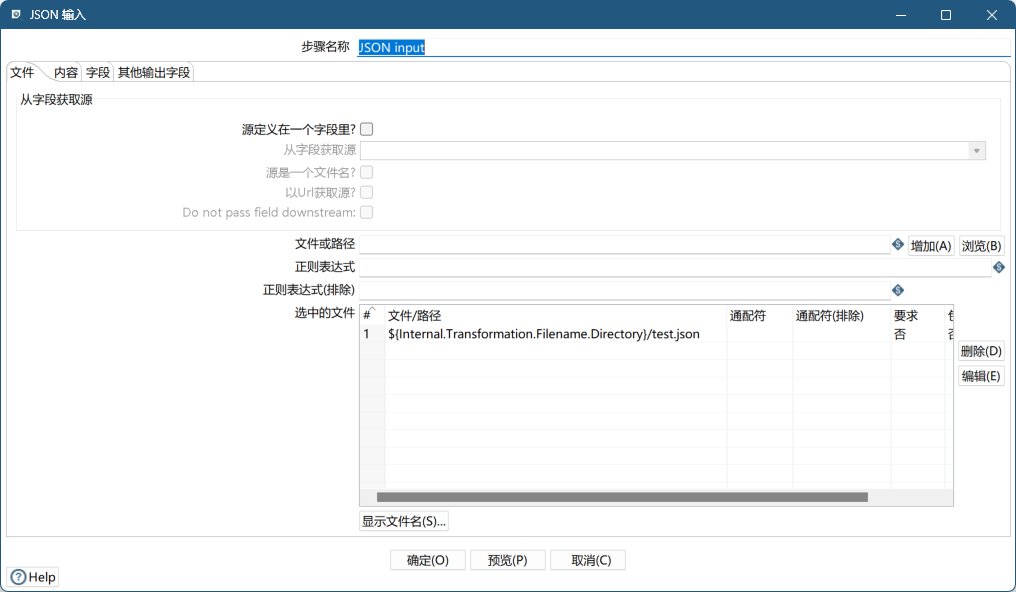Open the 字段 tab
Image resolution: width=1016 pixels, height=592 pixels.
pos(97,72)
